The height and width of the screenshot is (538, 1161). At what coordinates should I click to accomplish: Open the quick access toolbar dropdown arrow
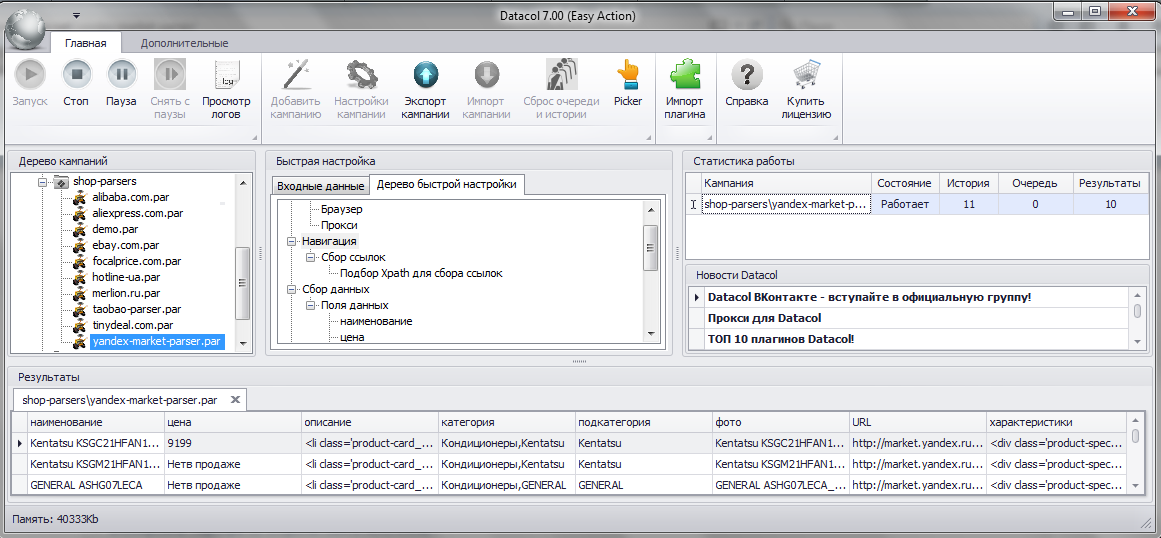click(x=76, y=16)
